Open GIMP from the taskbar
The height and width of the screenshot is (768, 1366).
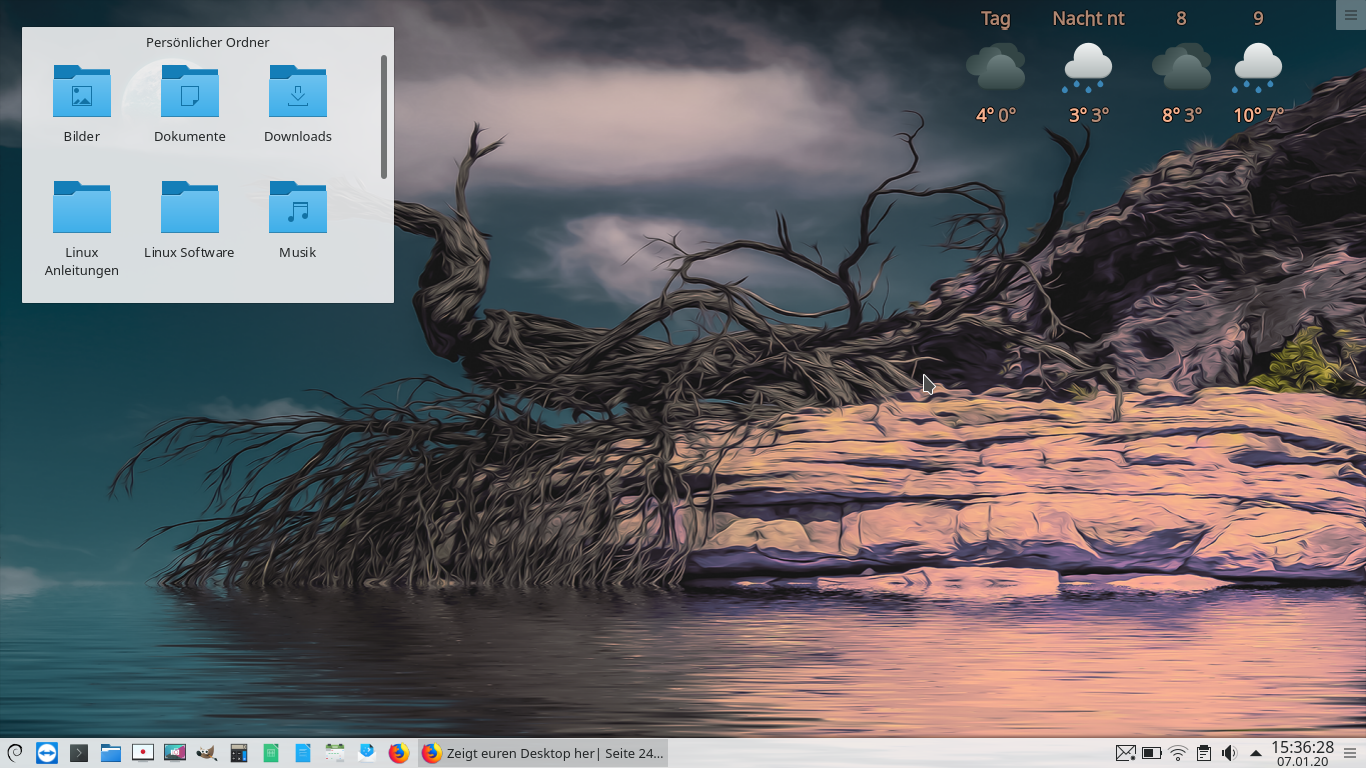pos(206,753)
